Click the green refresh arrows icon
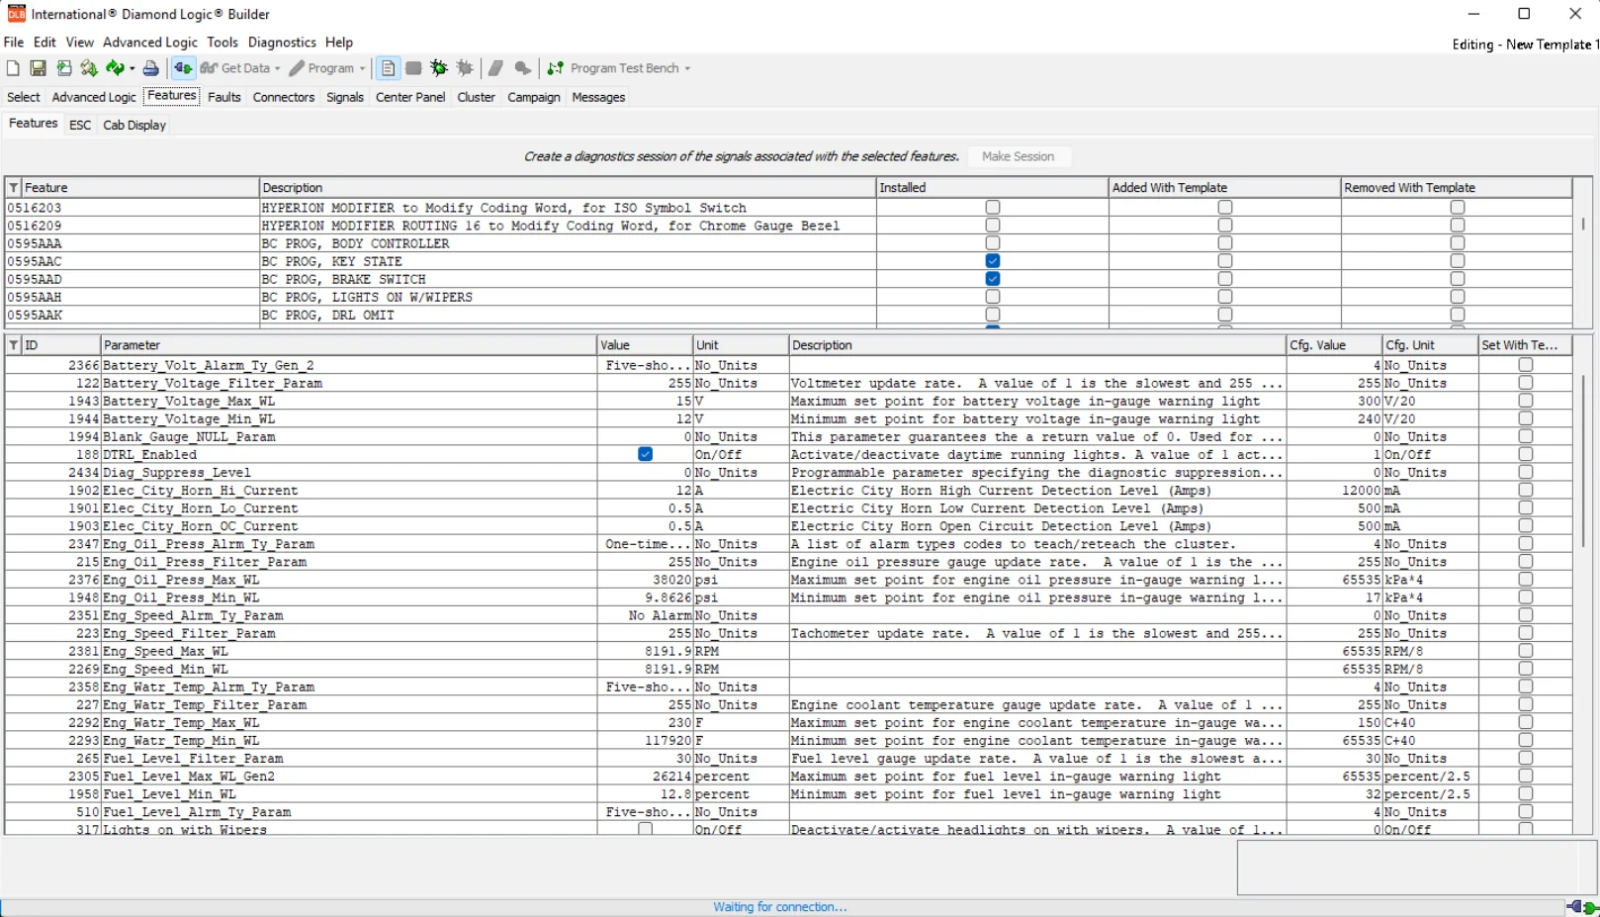 [x=115, y=68]
